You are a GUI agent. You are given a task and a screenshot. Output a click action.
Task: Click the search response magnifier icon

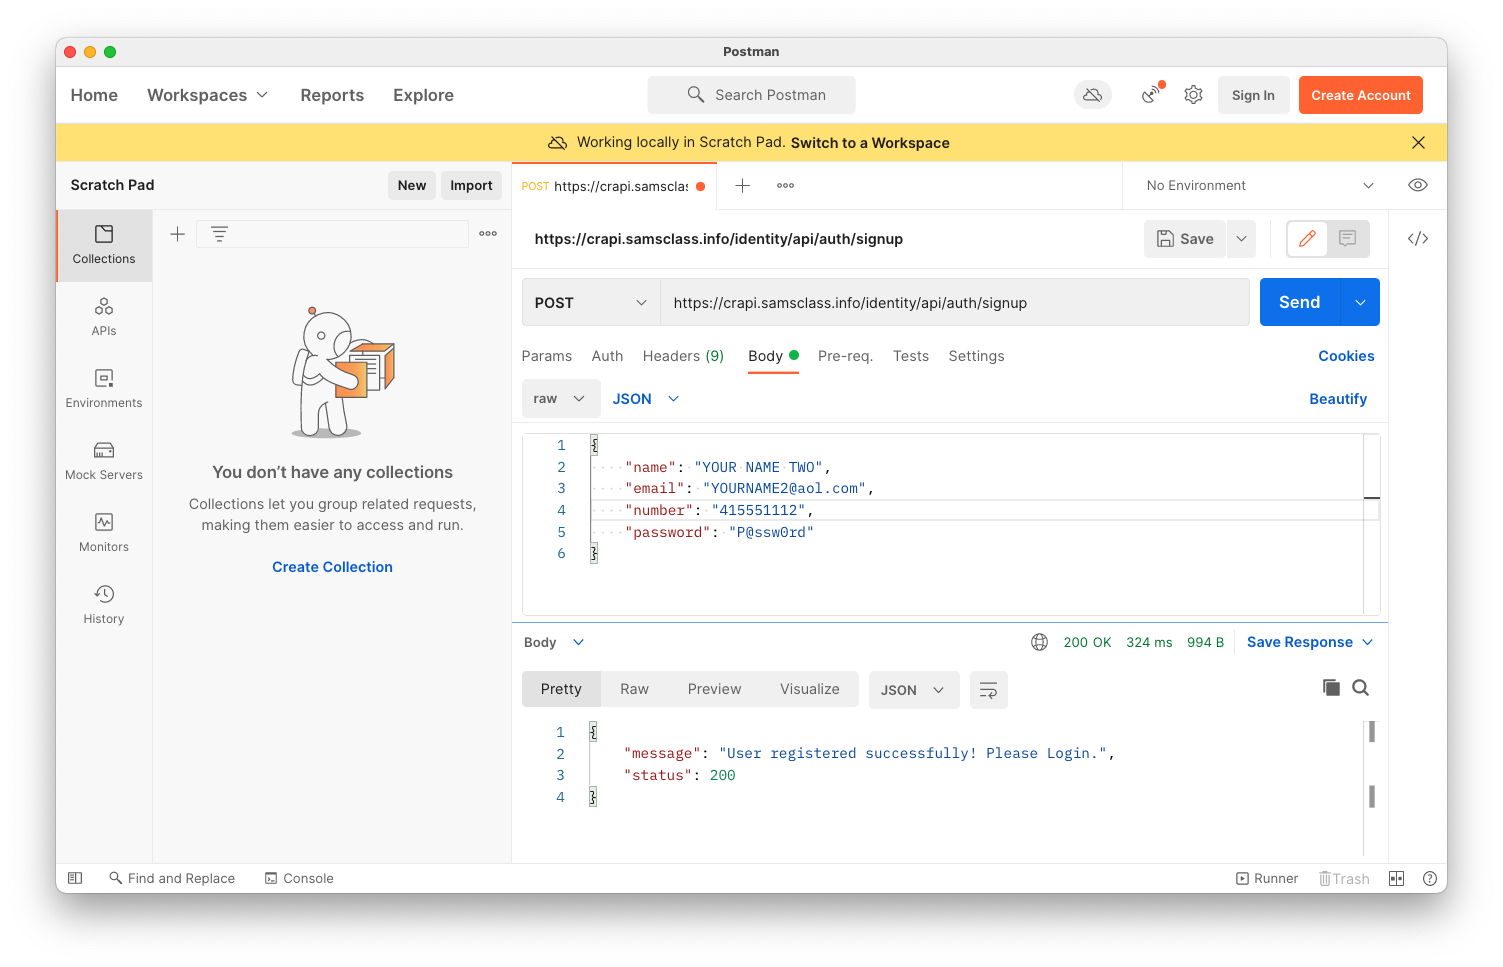point(1360,688)
